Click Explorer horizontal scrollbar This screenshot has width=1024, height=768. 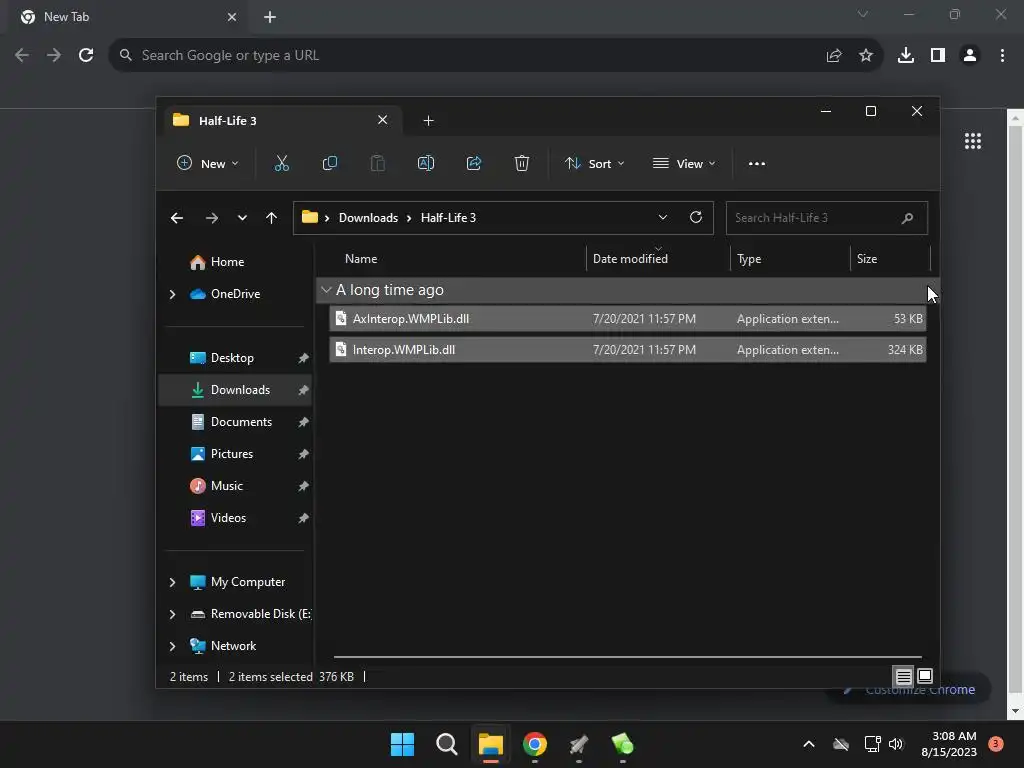tap(628, 657)
